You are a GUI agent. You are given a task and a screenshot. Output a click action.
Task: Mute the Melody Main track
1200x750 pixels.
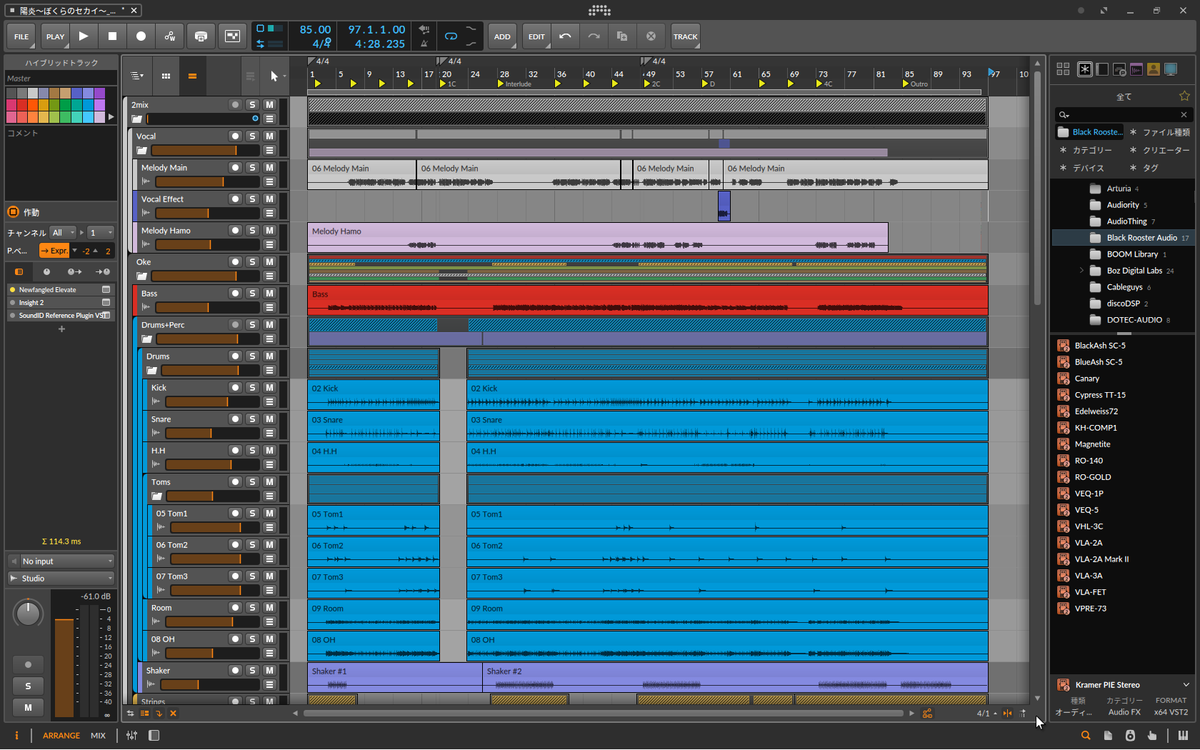(269, 167)
